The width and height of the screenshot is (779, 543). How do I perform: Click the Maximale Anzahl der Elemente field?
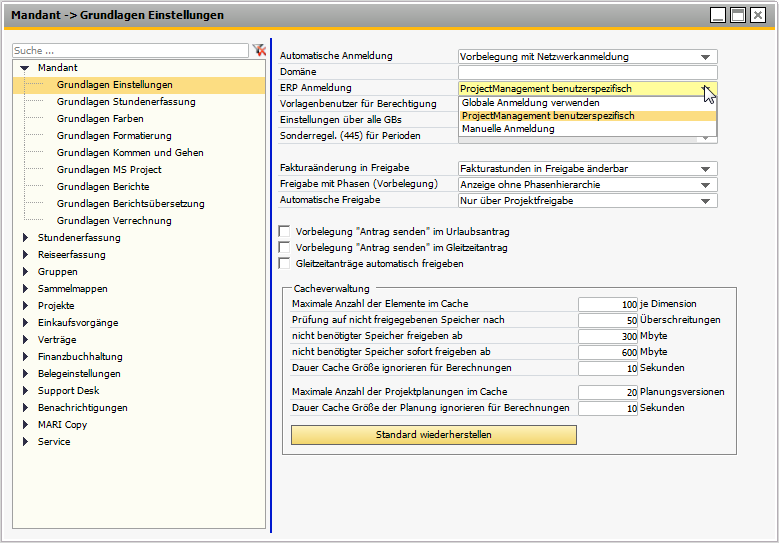coord(608,304)
